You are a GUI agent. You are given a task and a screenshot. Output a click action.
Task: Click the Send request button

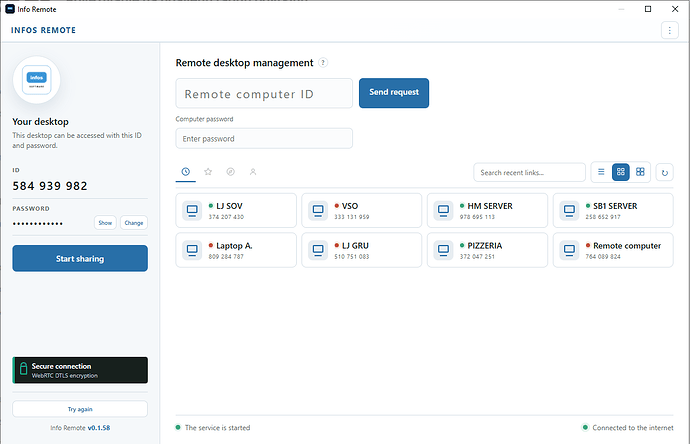click(394, 93)
